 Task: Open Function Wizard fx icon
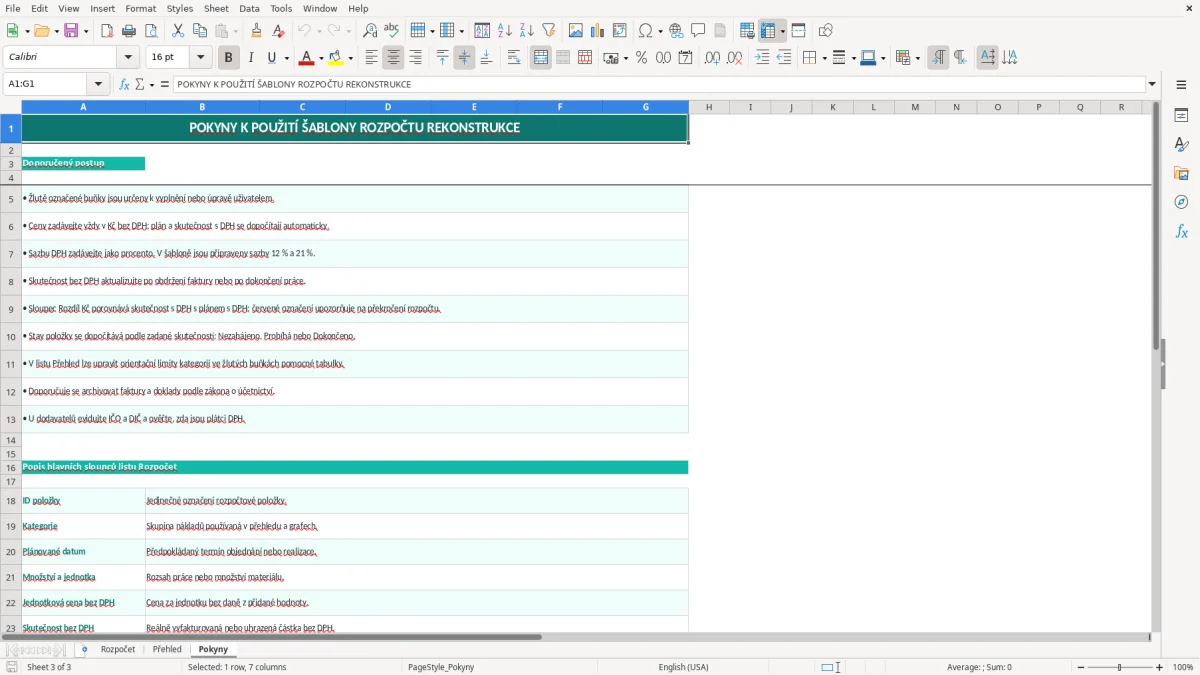[x=124, y=84]
